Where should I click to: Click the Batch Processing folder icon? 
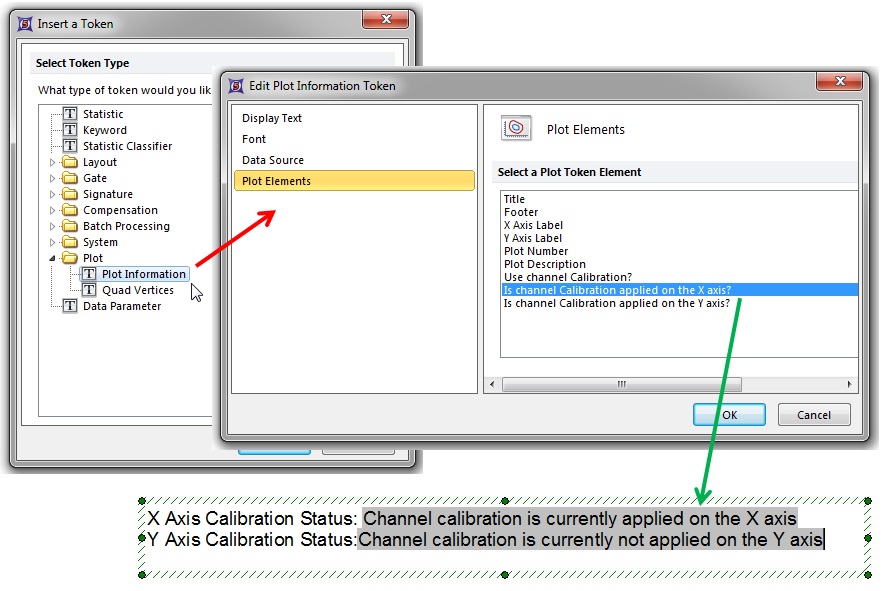click(70, 226)
